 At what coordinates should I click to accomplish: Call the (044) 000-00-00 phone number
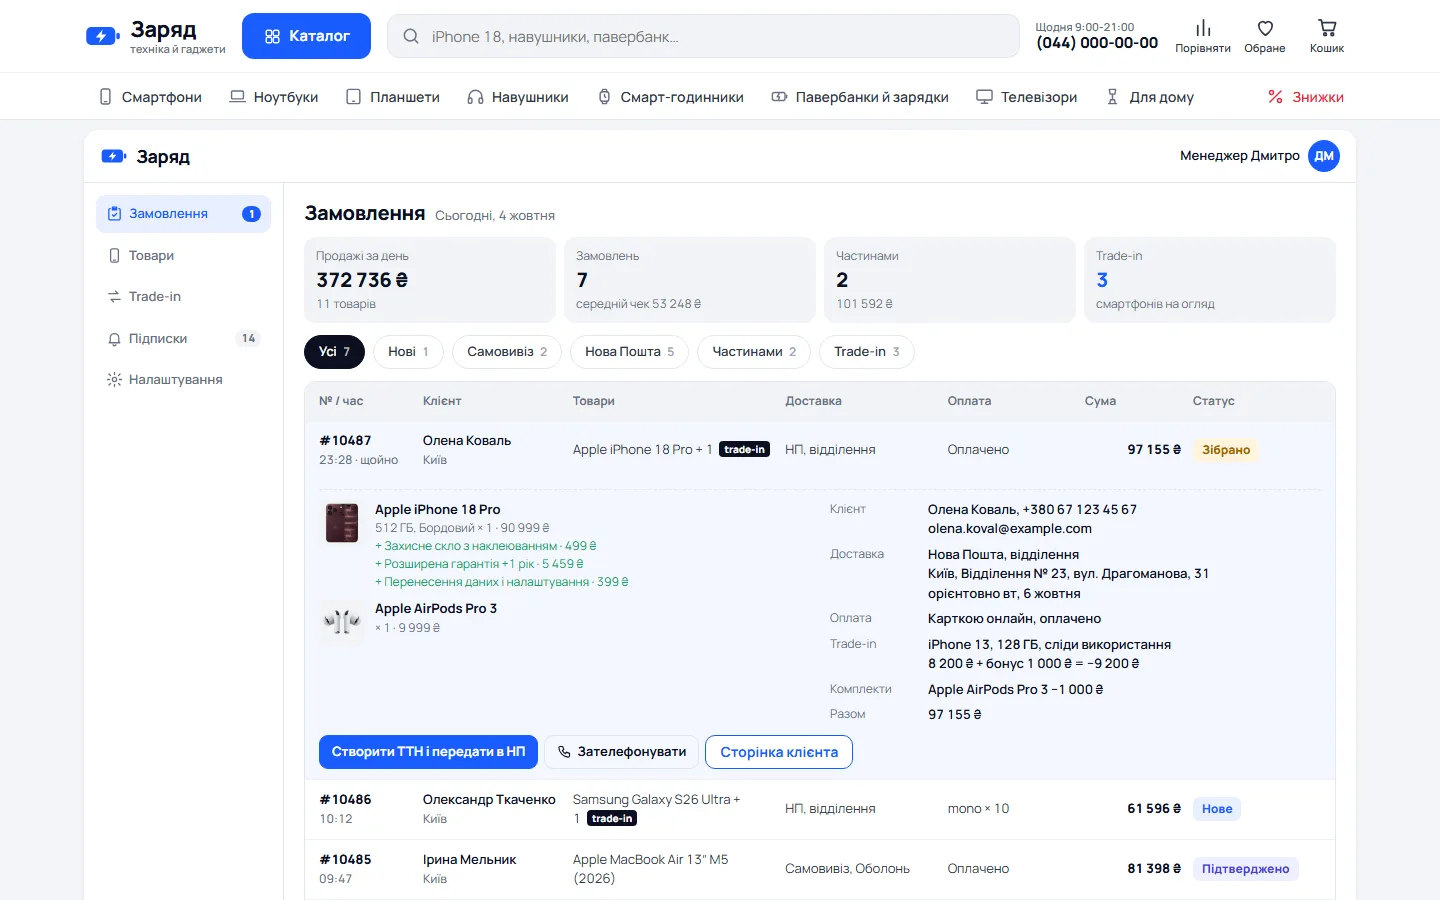click(x=1097, y=43)
